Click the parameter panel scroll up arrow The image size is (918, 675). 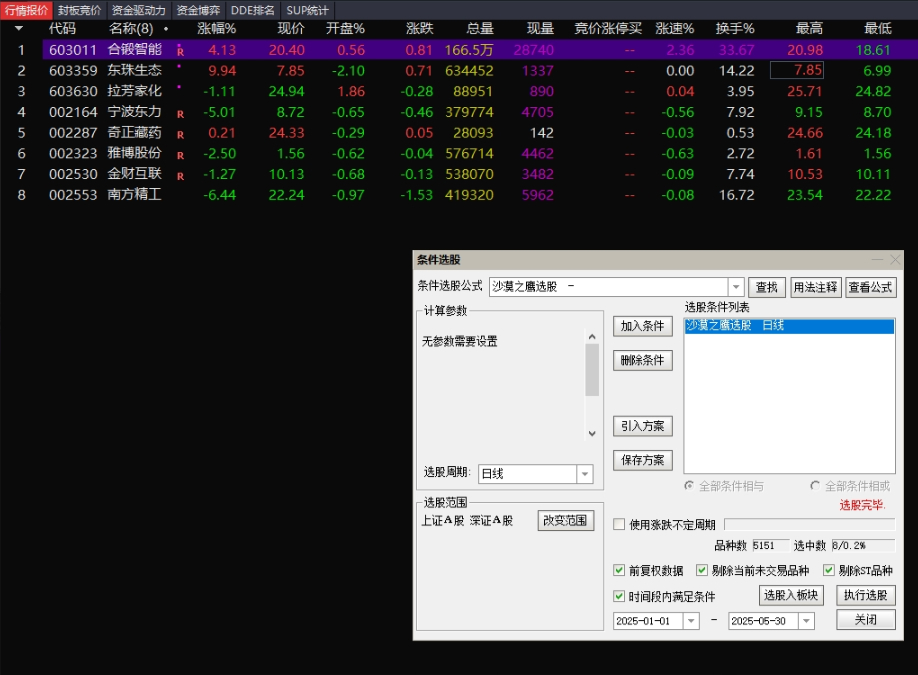(592, 337)
